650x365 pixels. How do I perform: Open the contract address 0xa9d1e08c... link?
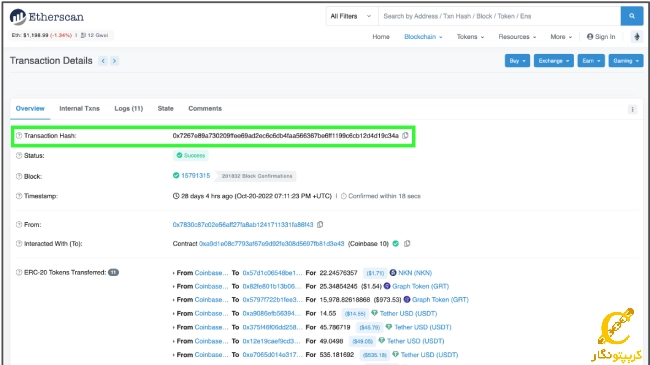tap(272, 243)
